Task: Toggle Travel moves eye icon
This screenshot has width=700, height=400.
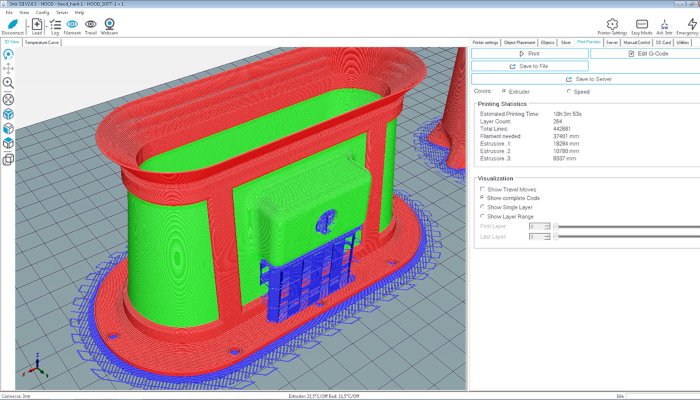Action: click(x=90, y=25)
